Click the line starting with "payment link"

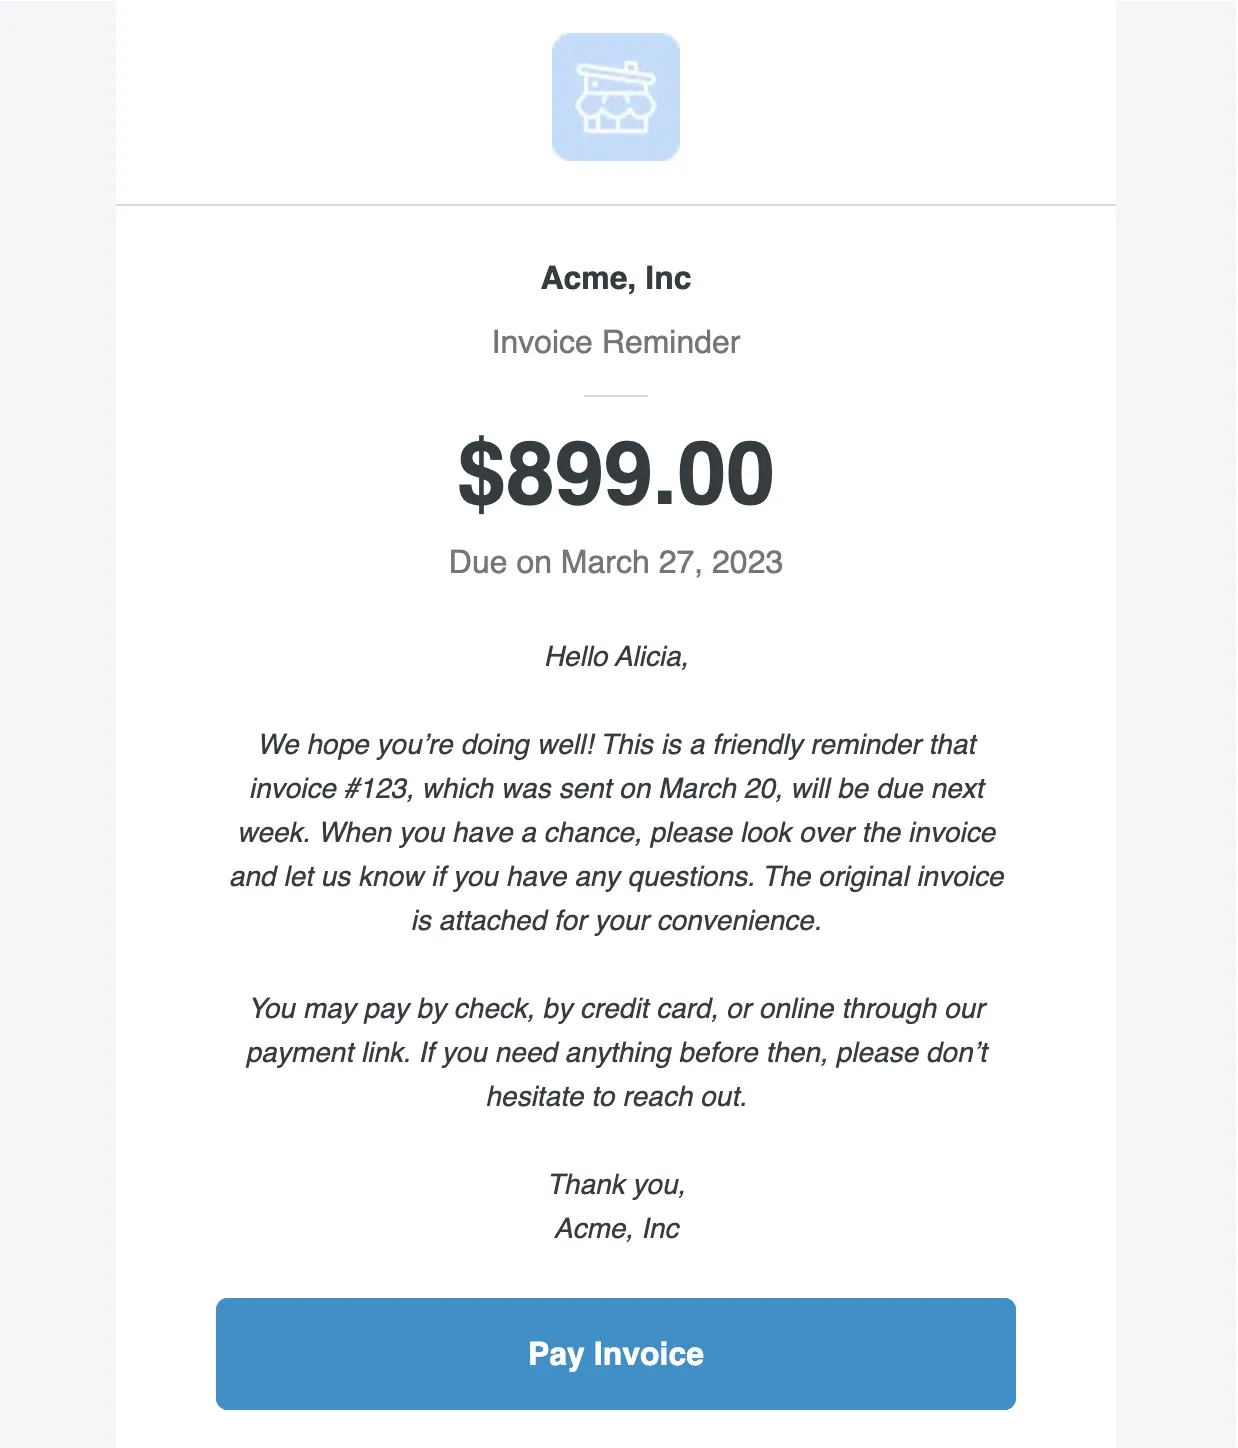click(x=616, y=1052)
